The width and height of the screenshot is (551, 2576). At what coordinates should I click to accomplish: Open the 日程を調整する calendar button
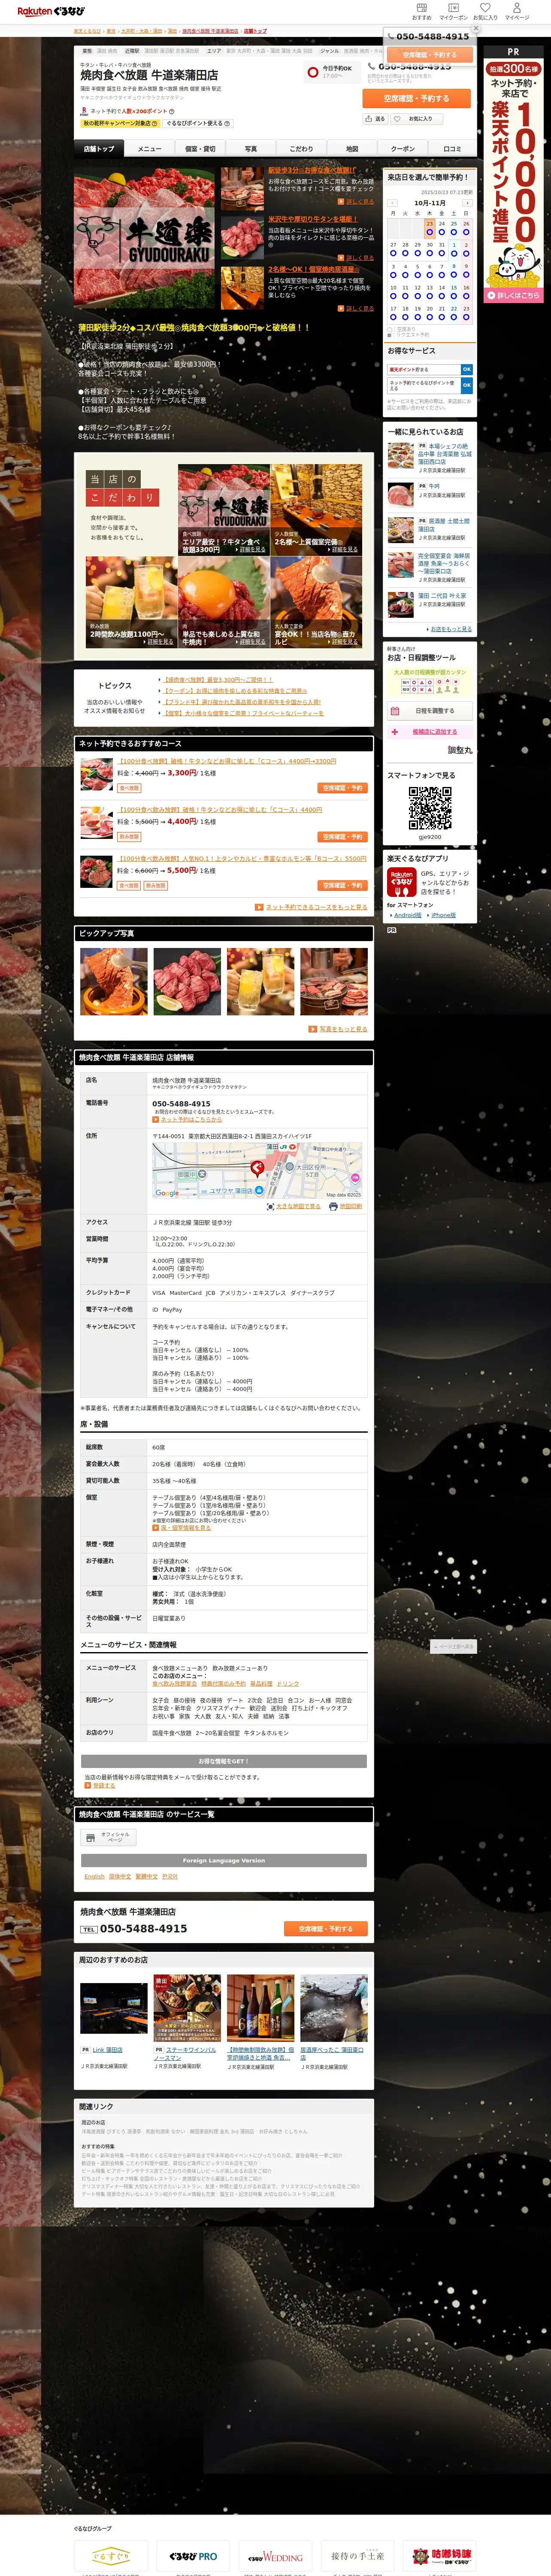point(429,711)
